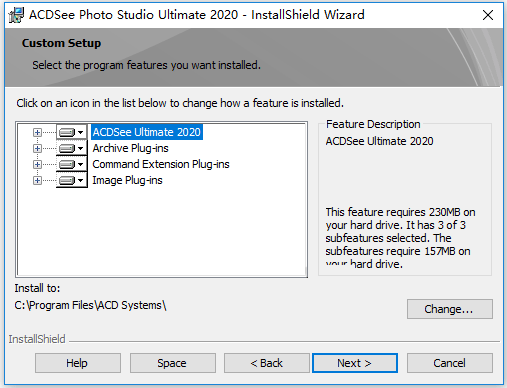Viewport: 507px width, 388px height.
Task: Click the installer icon in title bar
Action: (16, 15)
